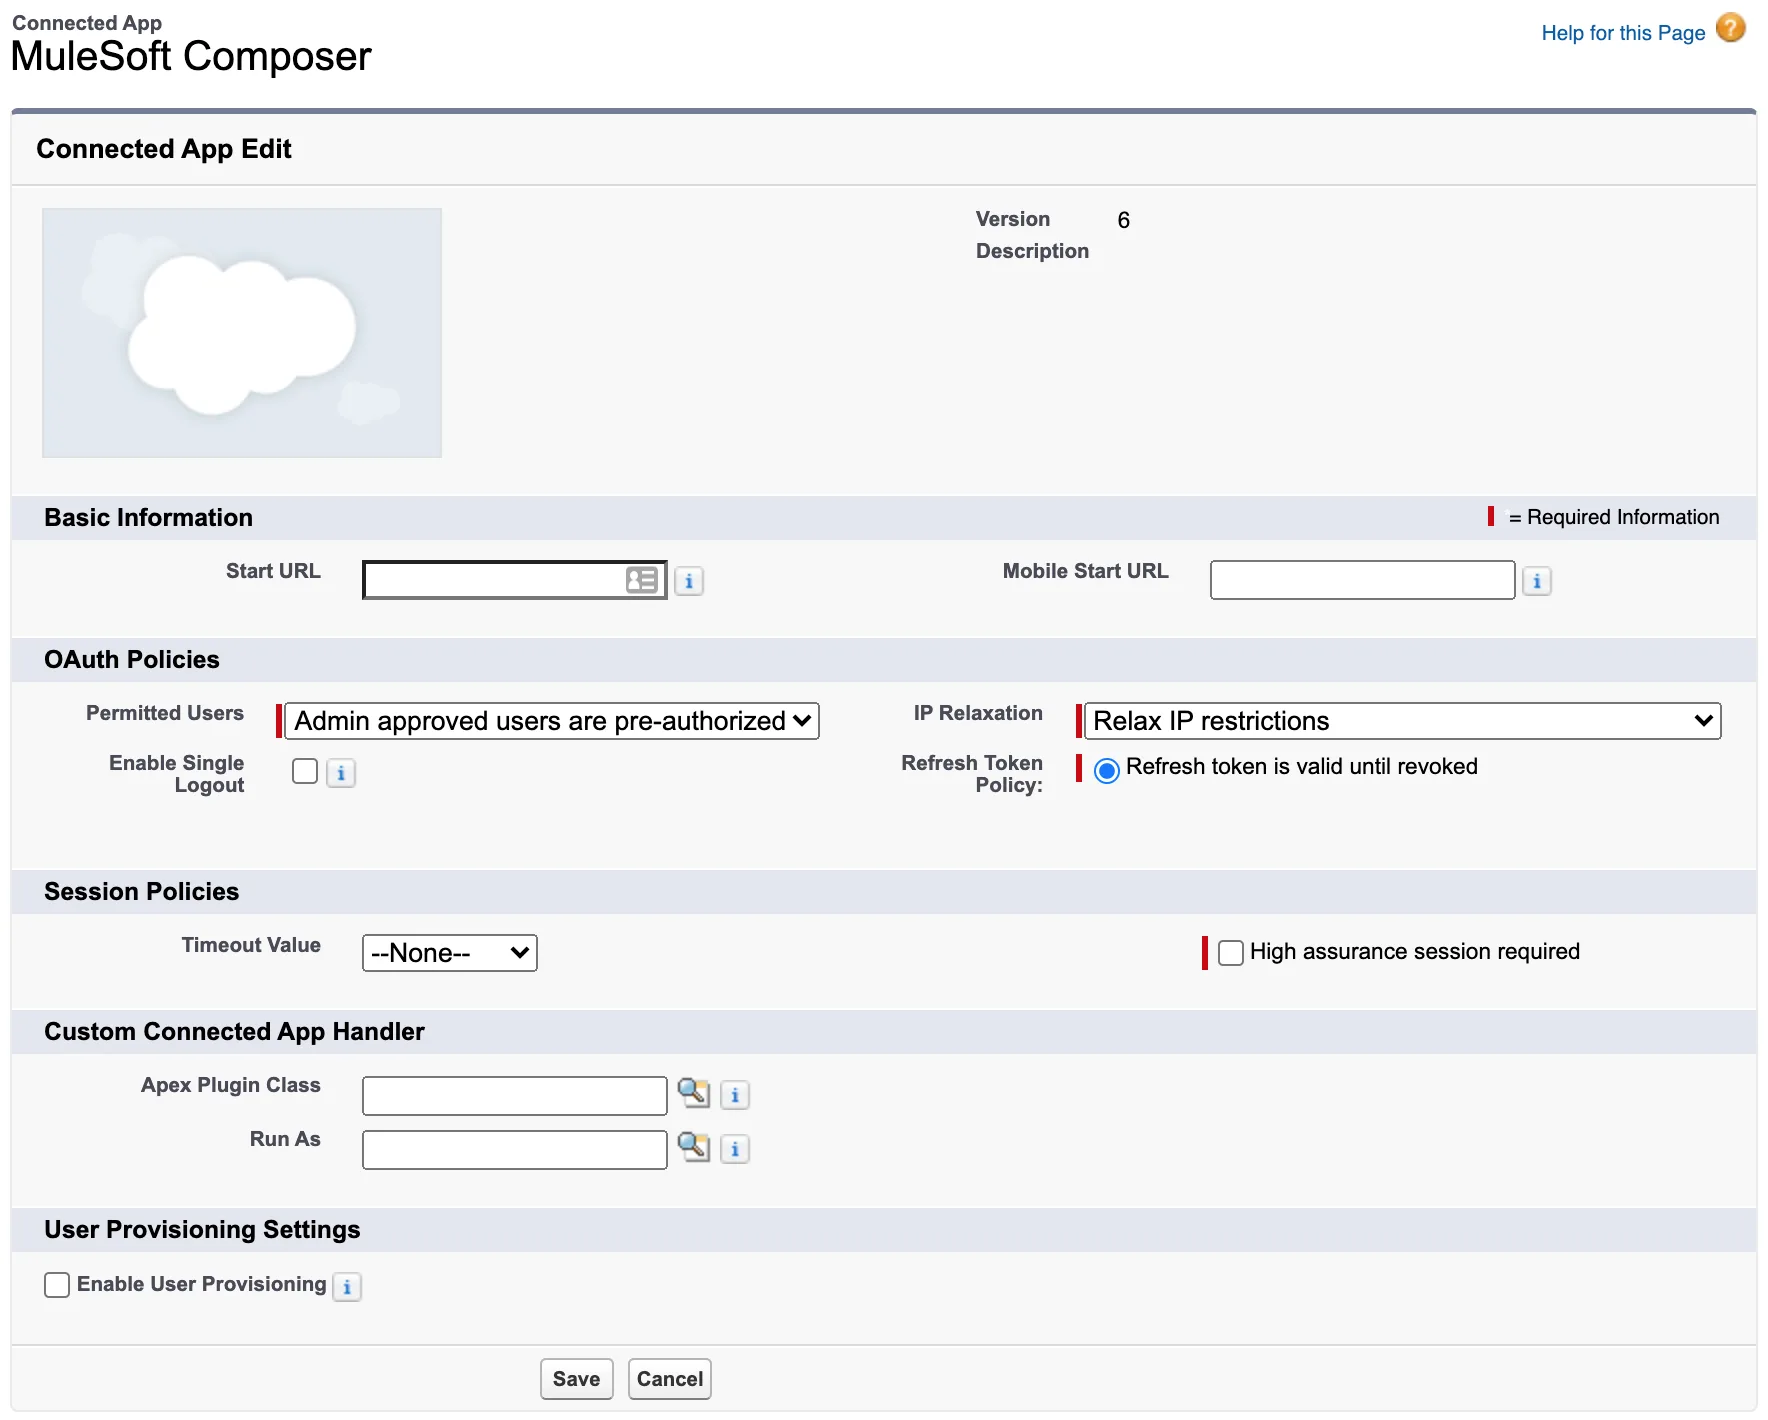This screenshot has width=1768, height=1420.
Task: Click the info icon next to Mobile Start URL
Action: point(1537,581)
